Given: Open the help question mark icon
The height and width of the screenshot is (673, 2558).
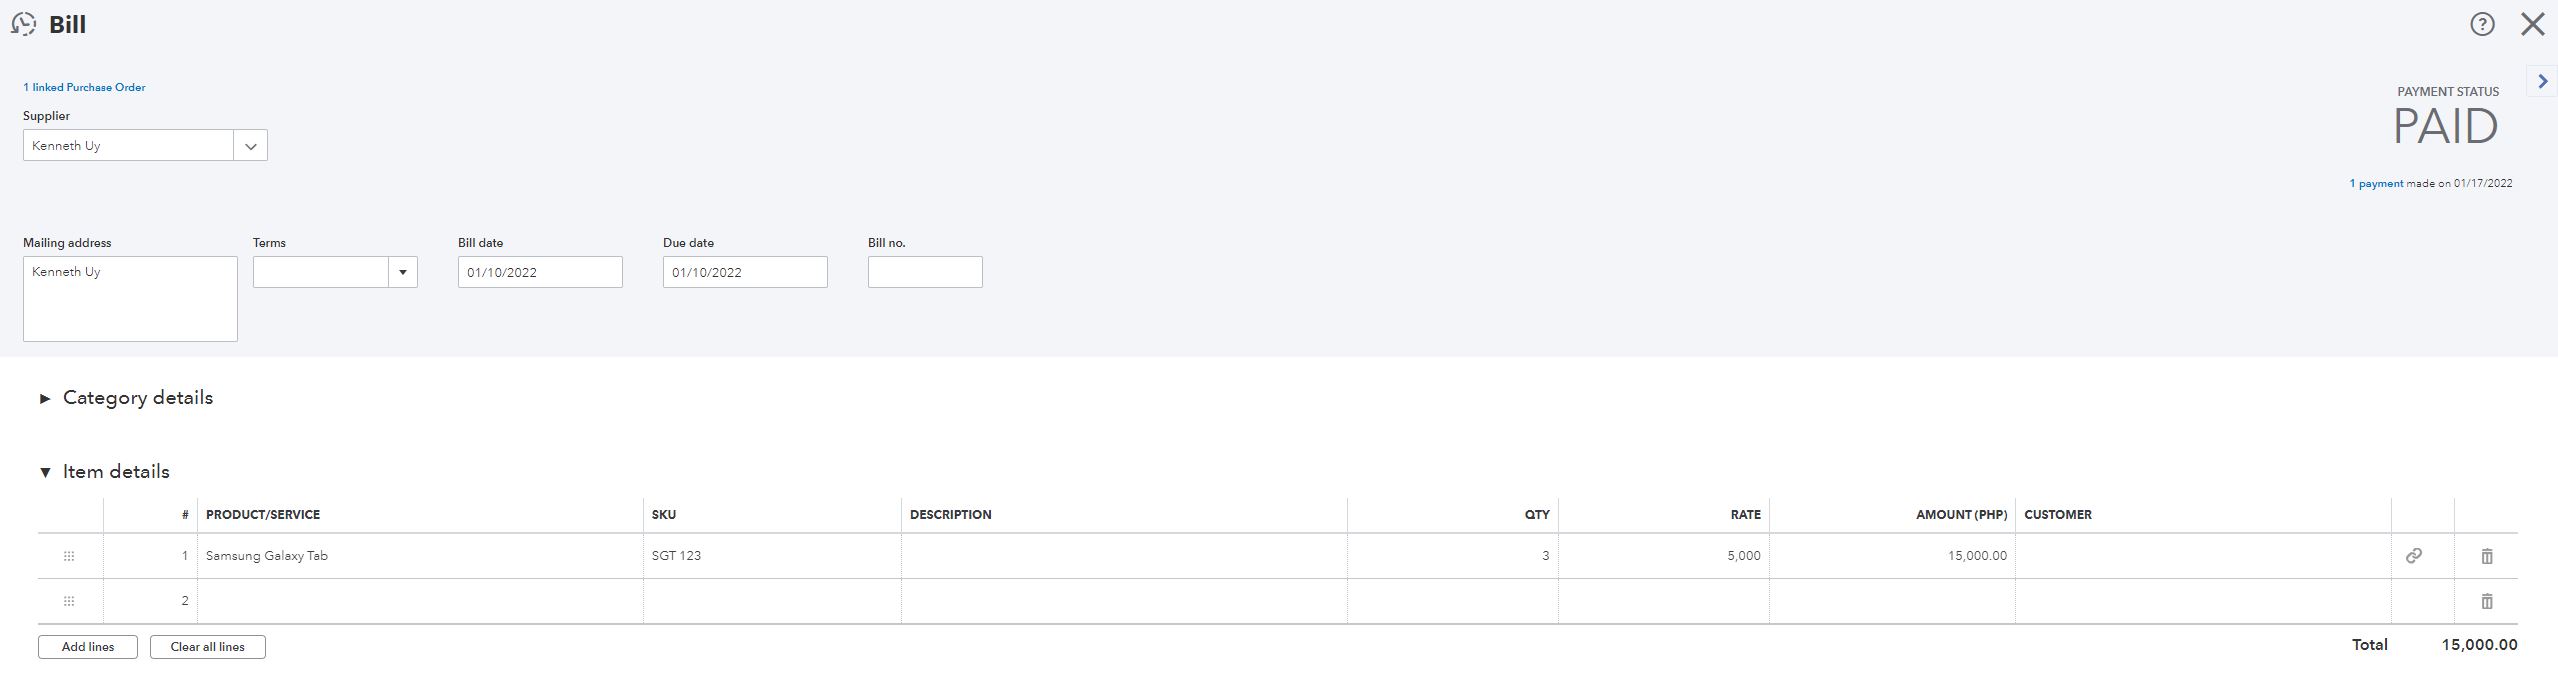Looking at the screenshot, I should click(x=2482, y=24).
